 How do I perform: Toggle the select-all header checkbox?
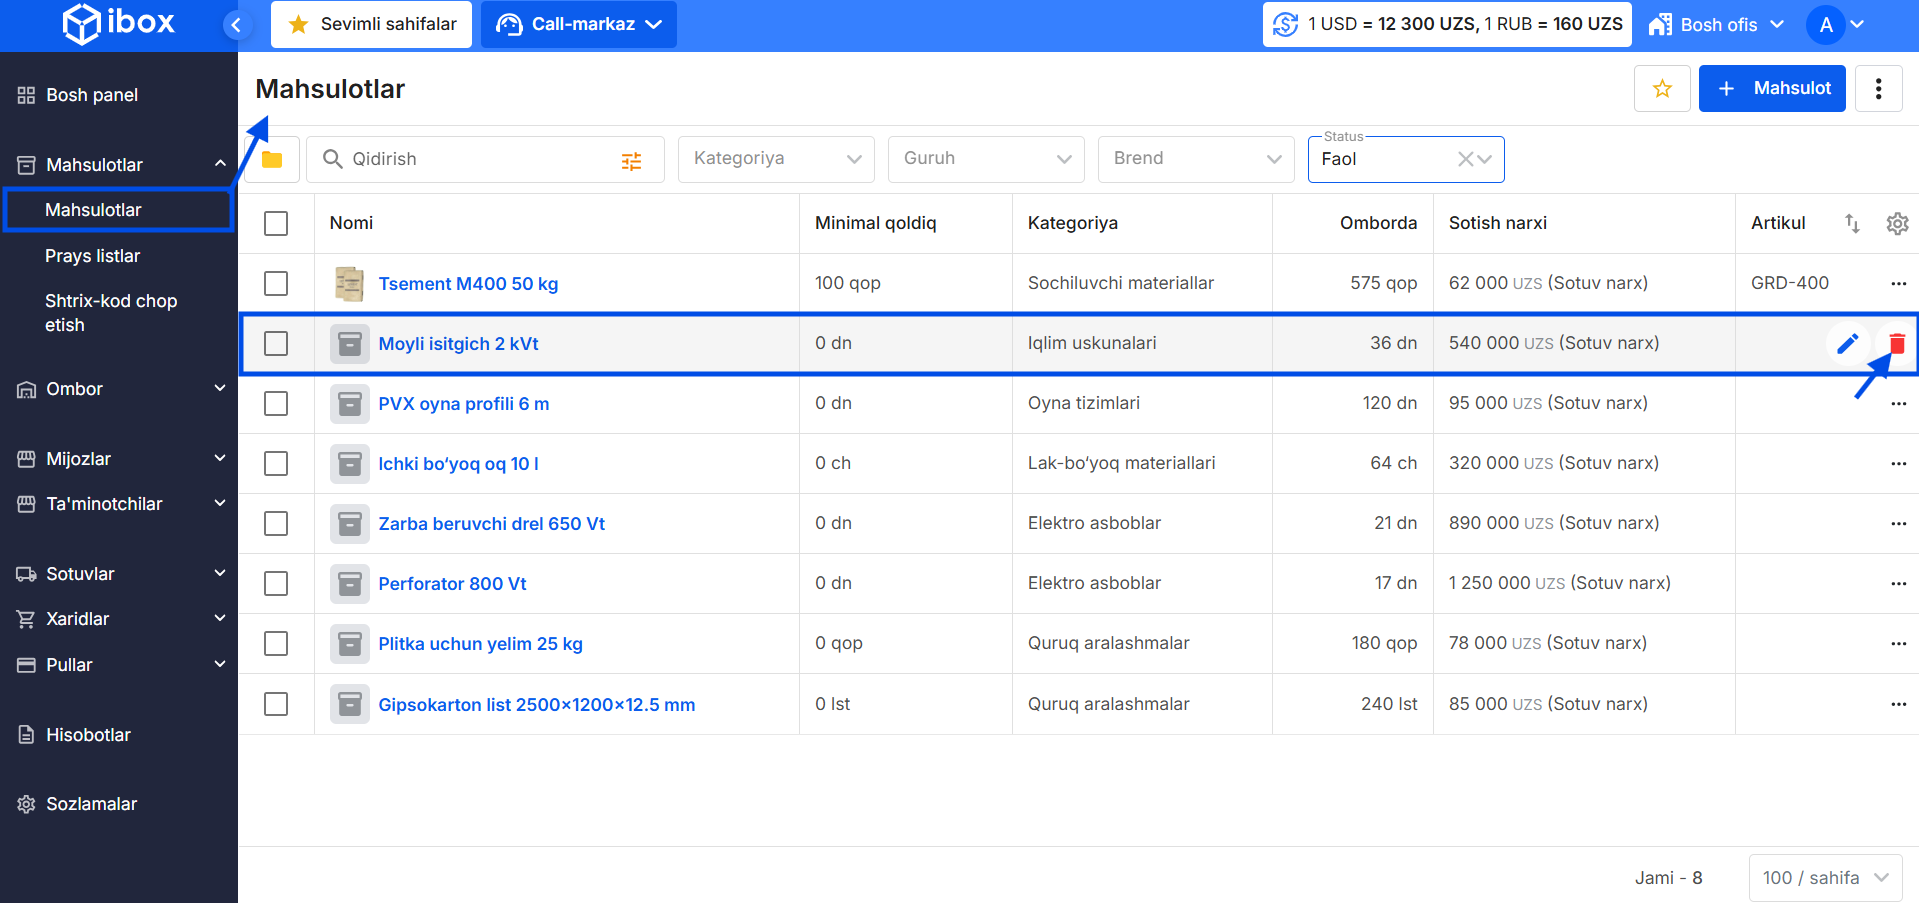click(x=276, y=224)
